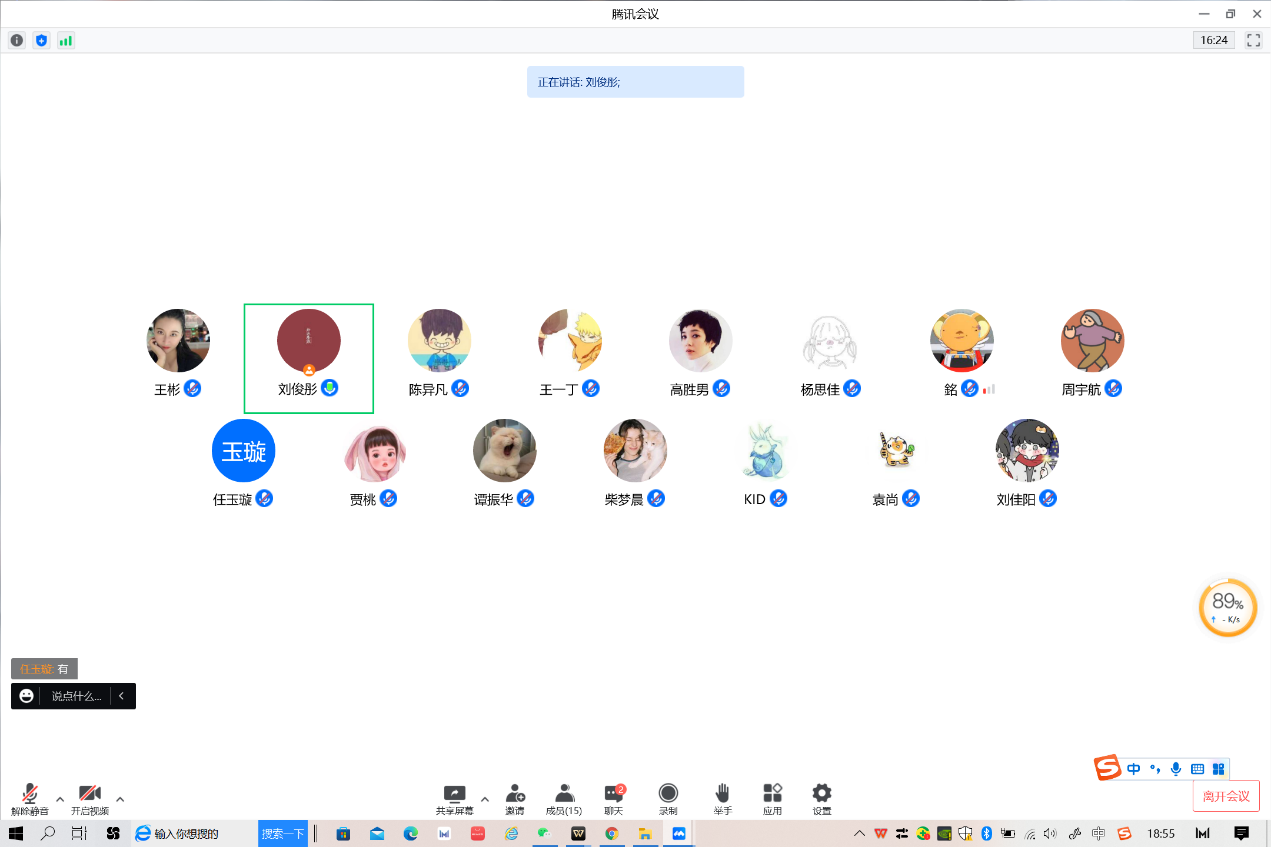Expand audio options arrow beside 解除静音
The width and height of the screenshot is (1271, 847).
[x=60, y=799]
